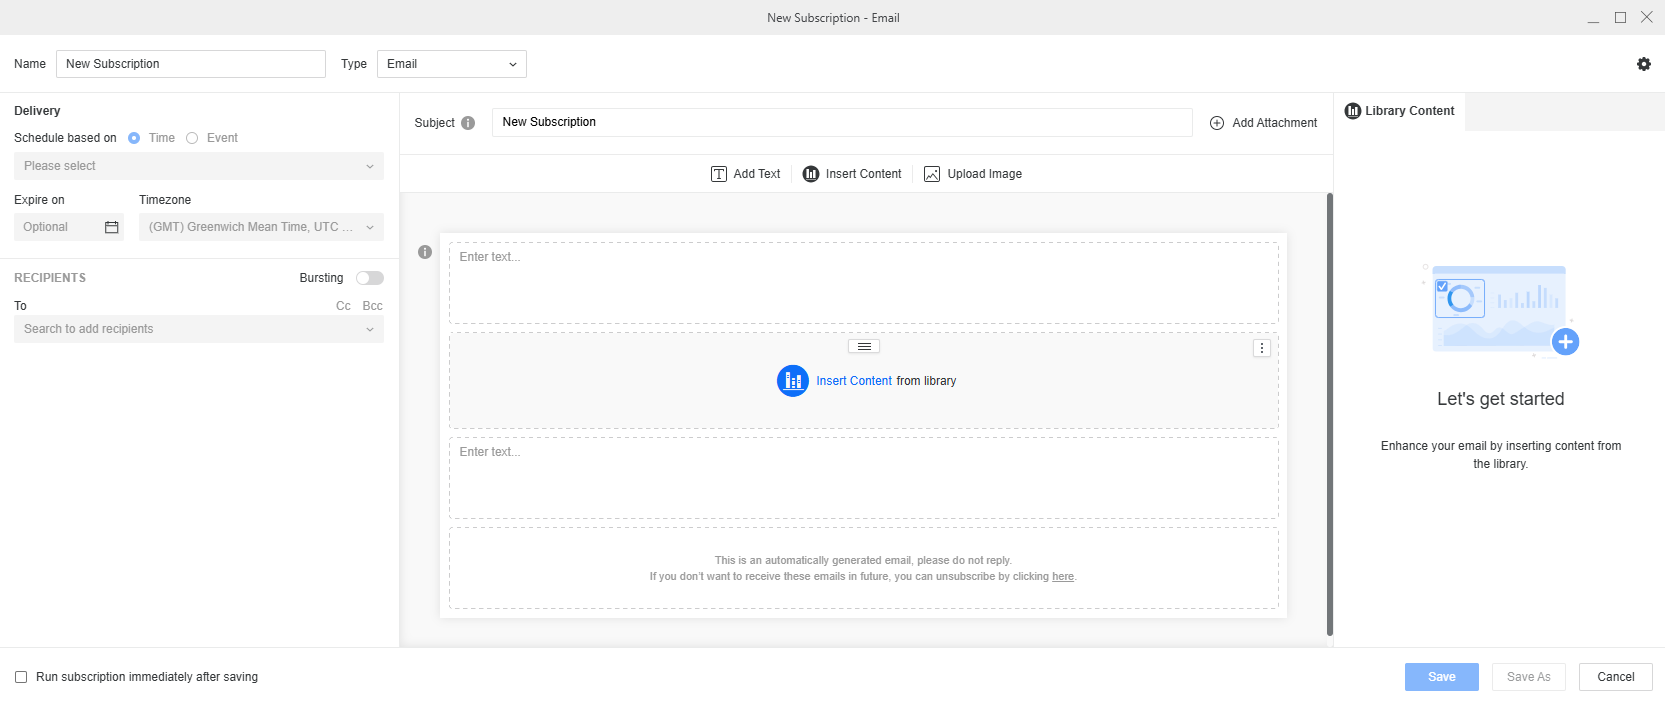
Task: Click the Save button
Action: coord(1442,677)
